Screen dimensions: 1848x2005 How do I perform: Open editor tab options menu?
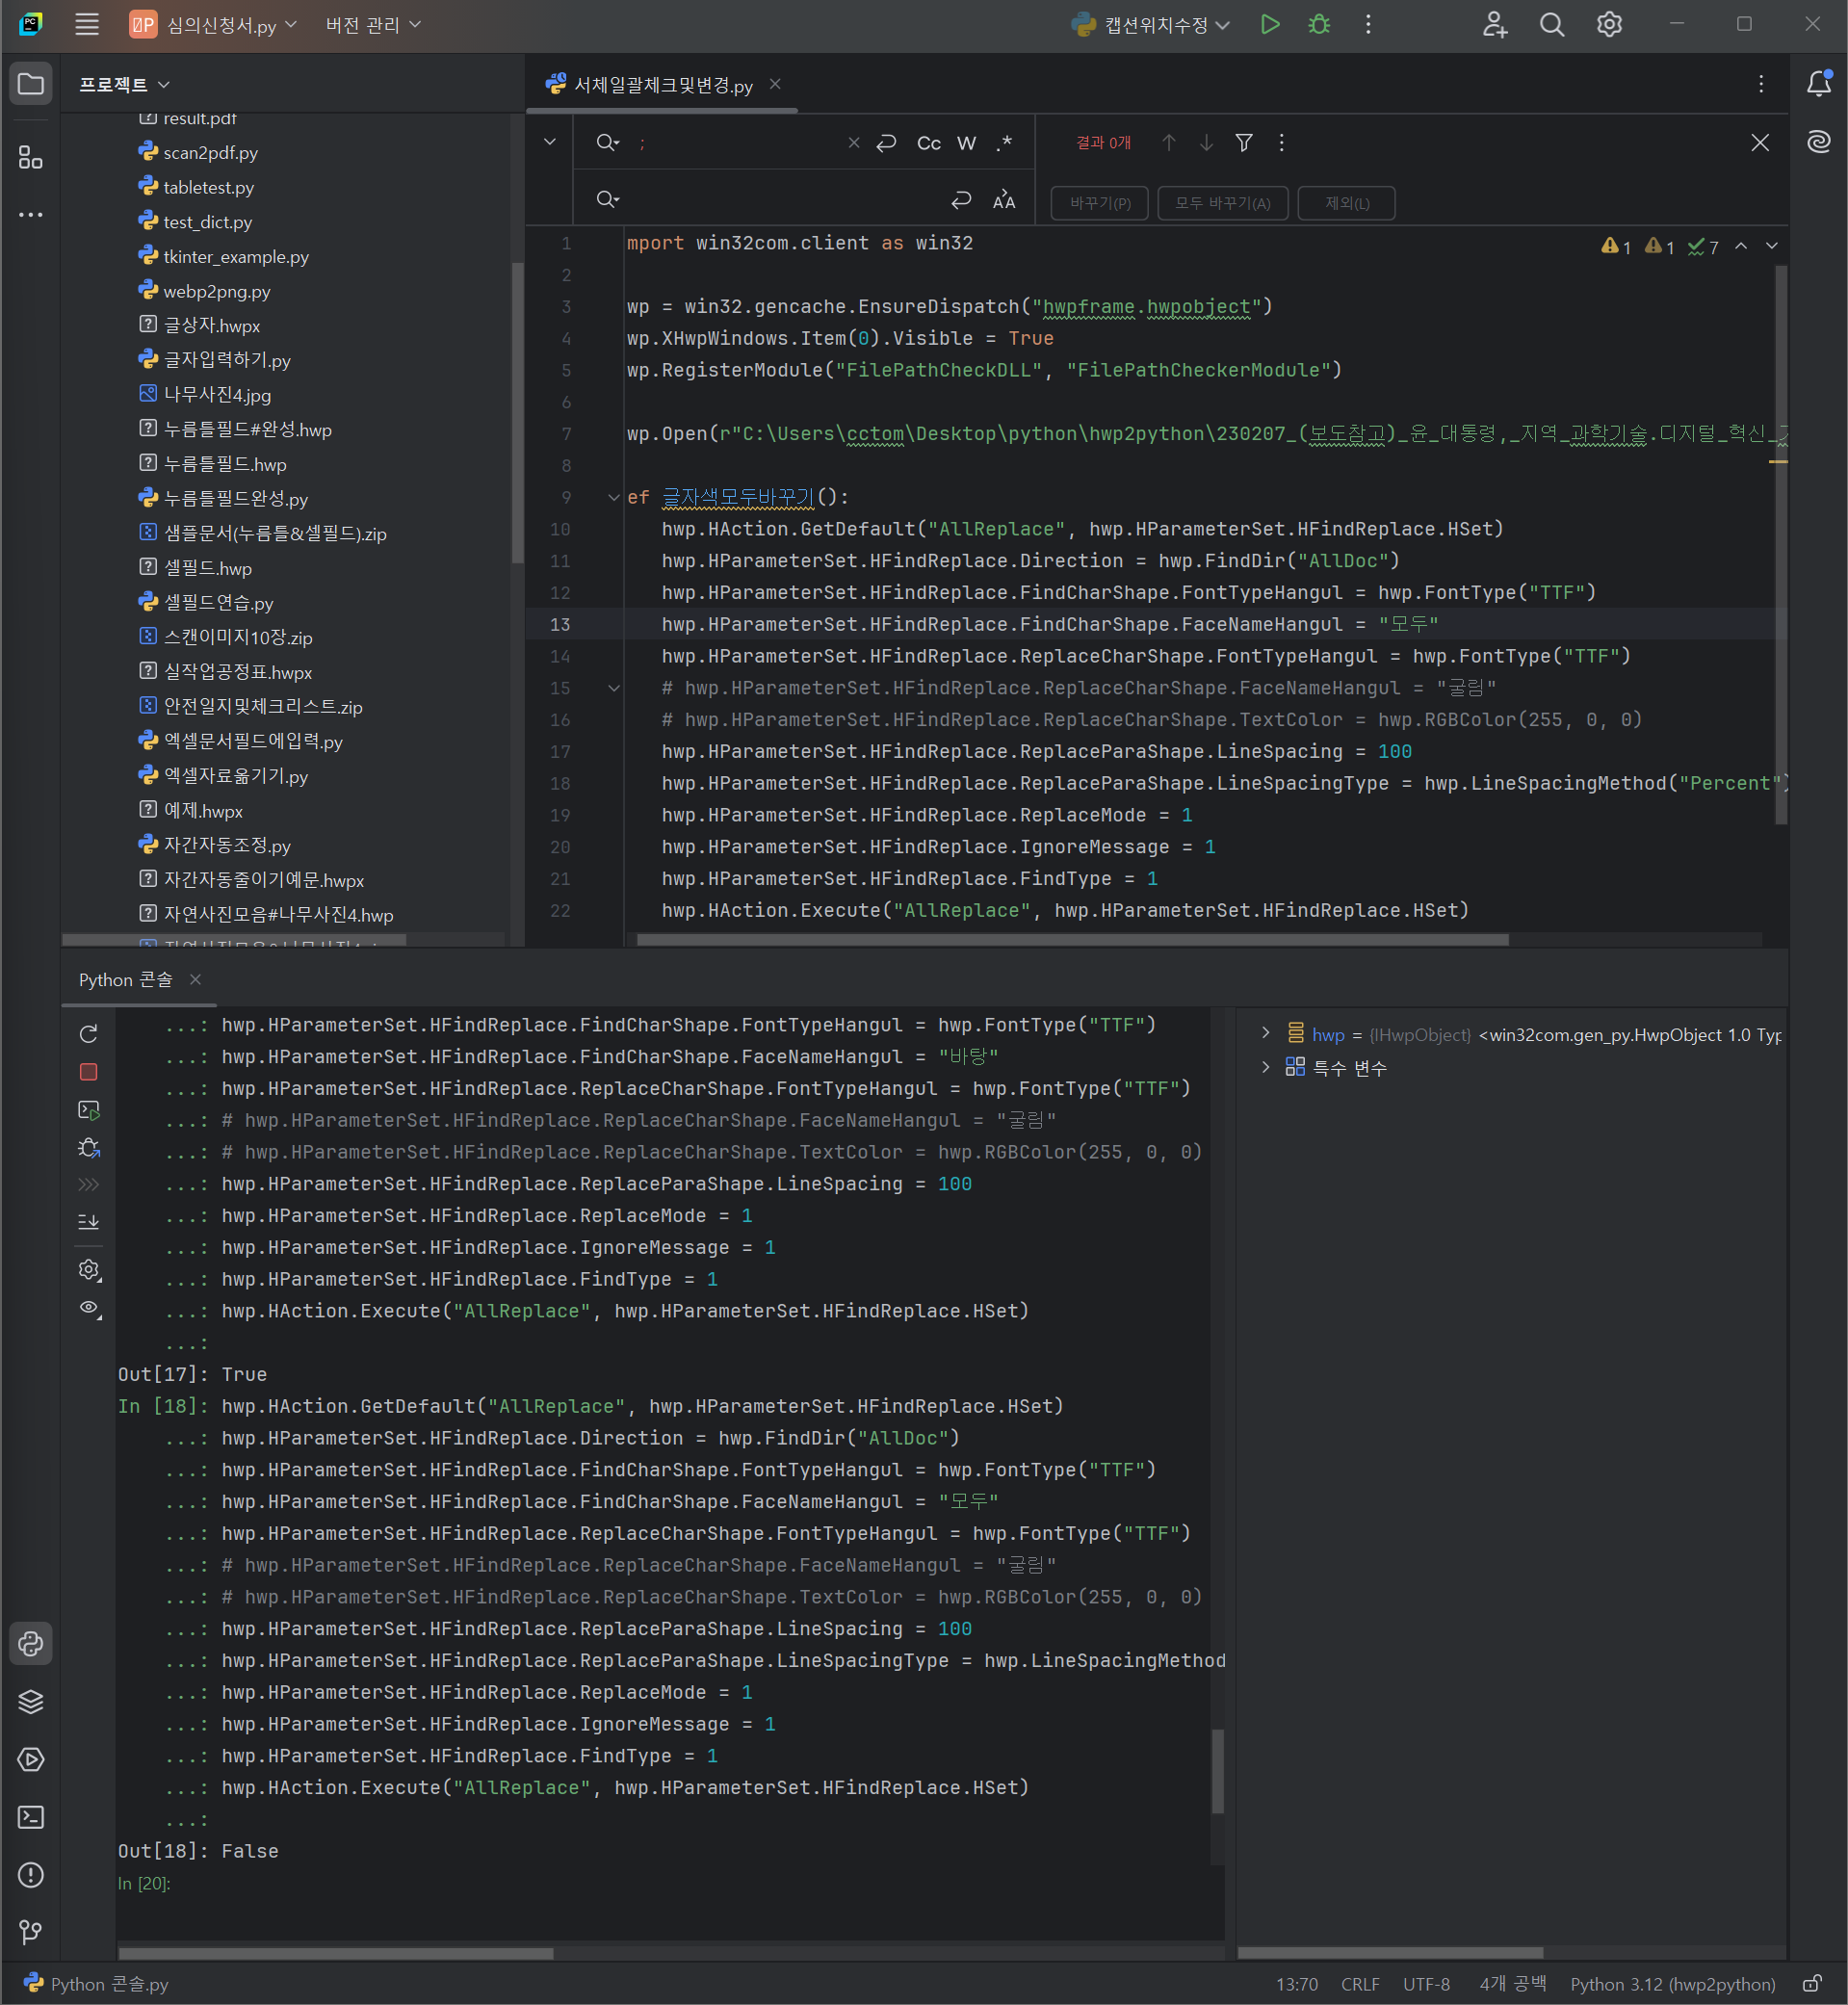point(1761,84)
